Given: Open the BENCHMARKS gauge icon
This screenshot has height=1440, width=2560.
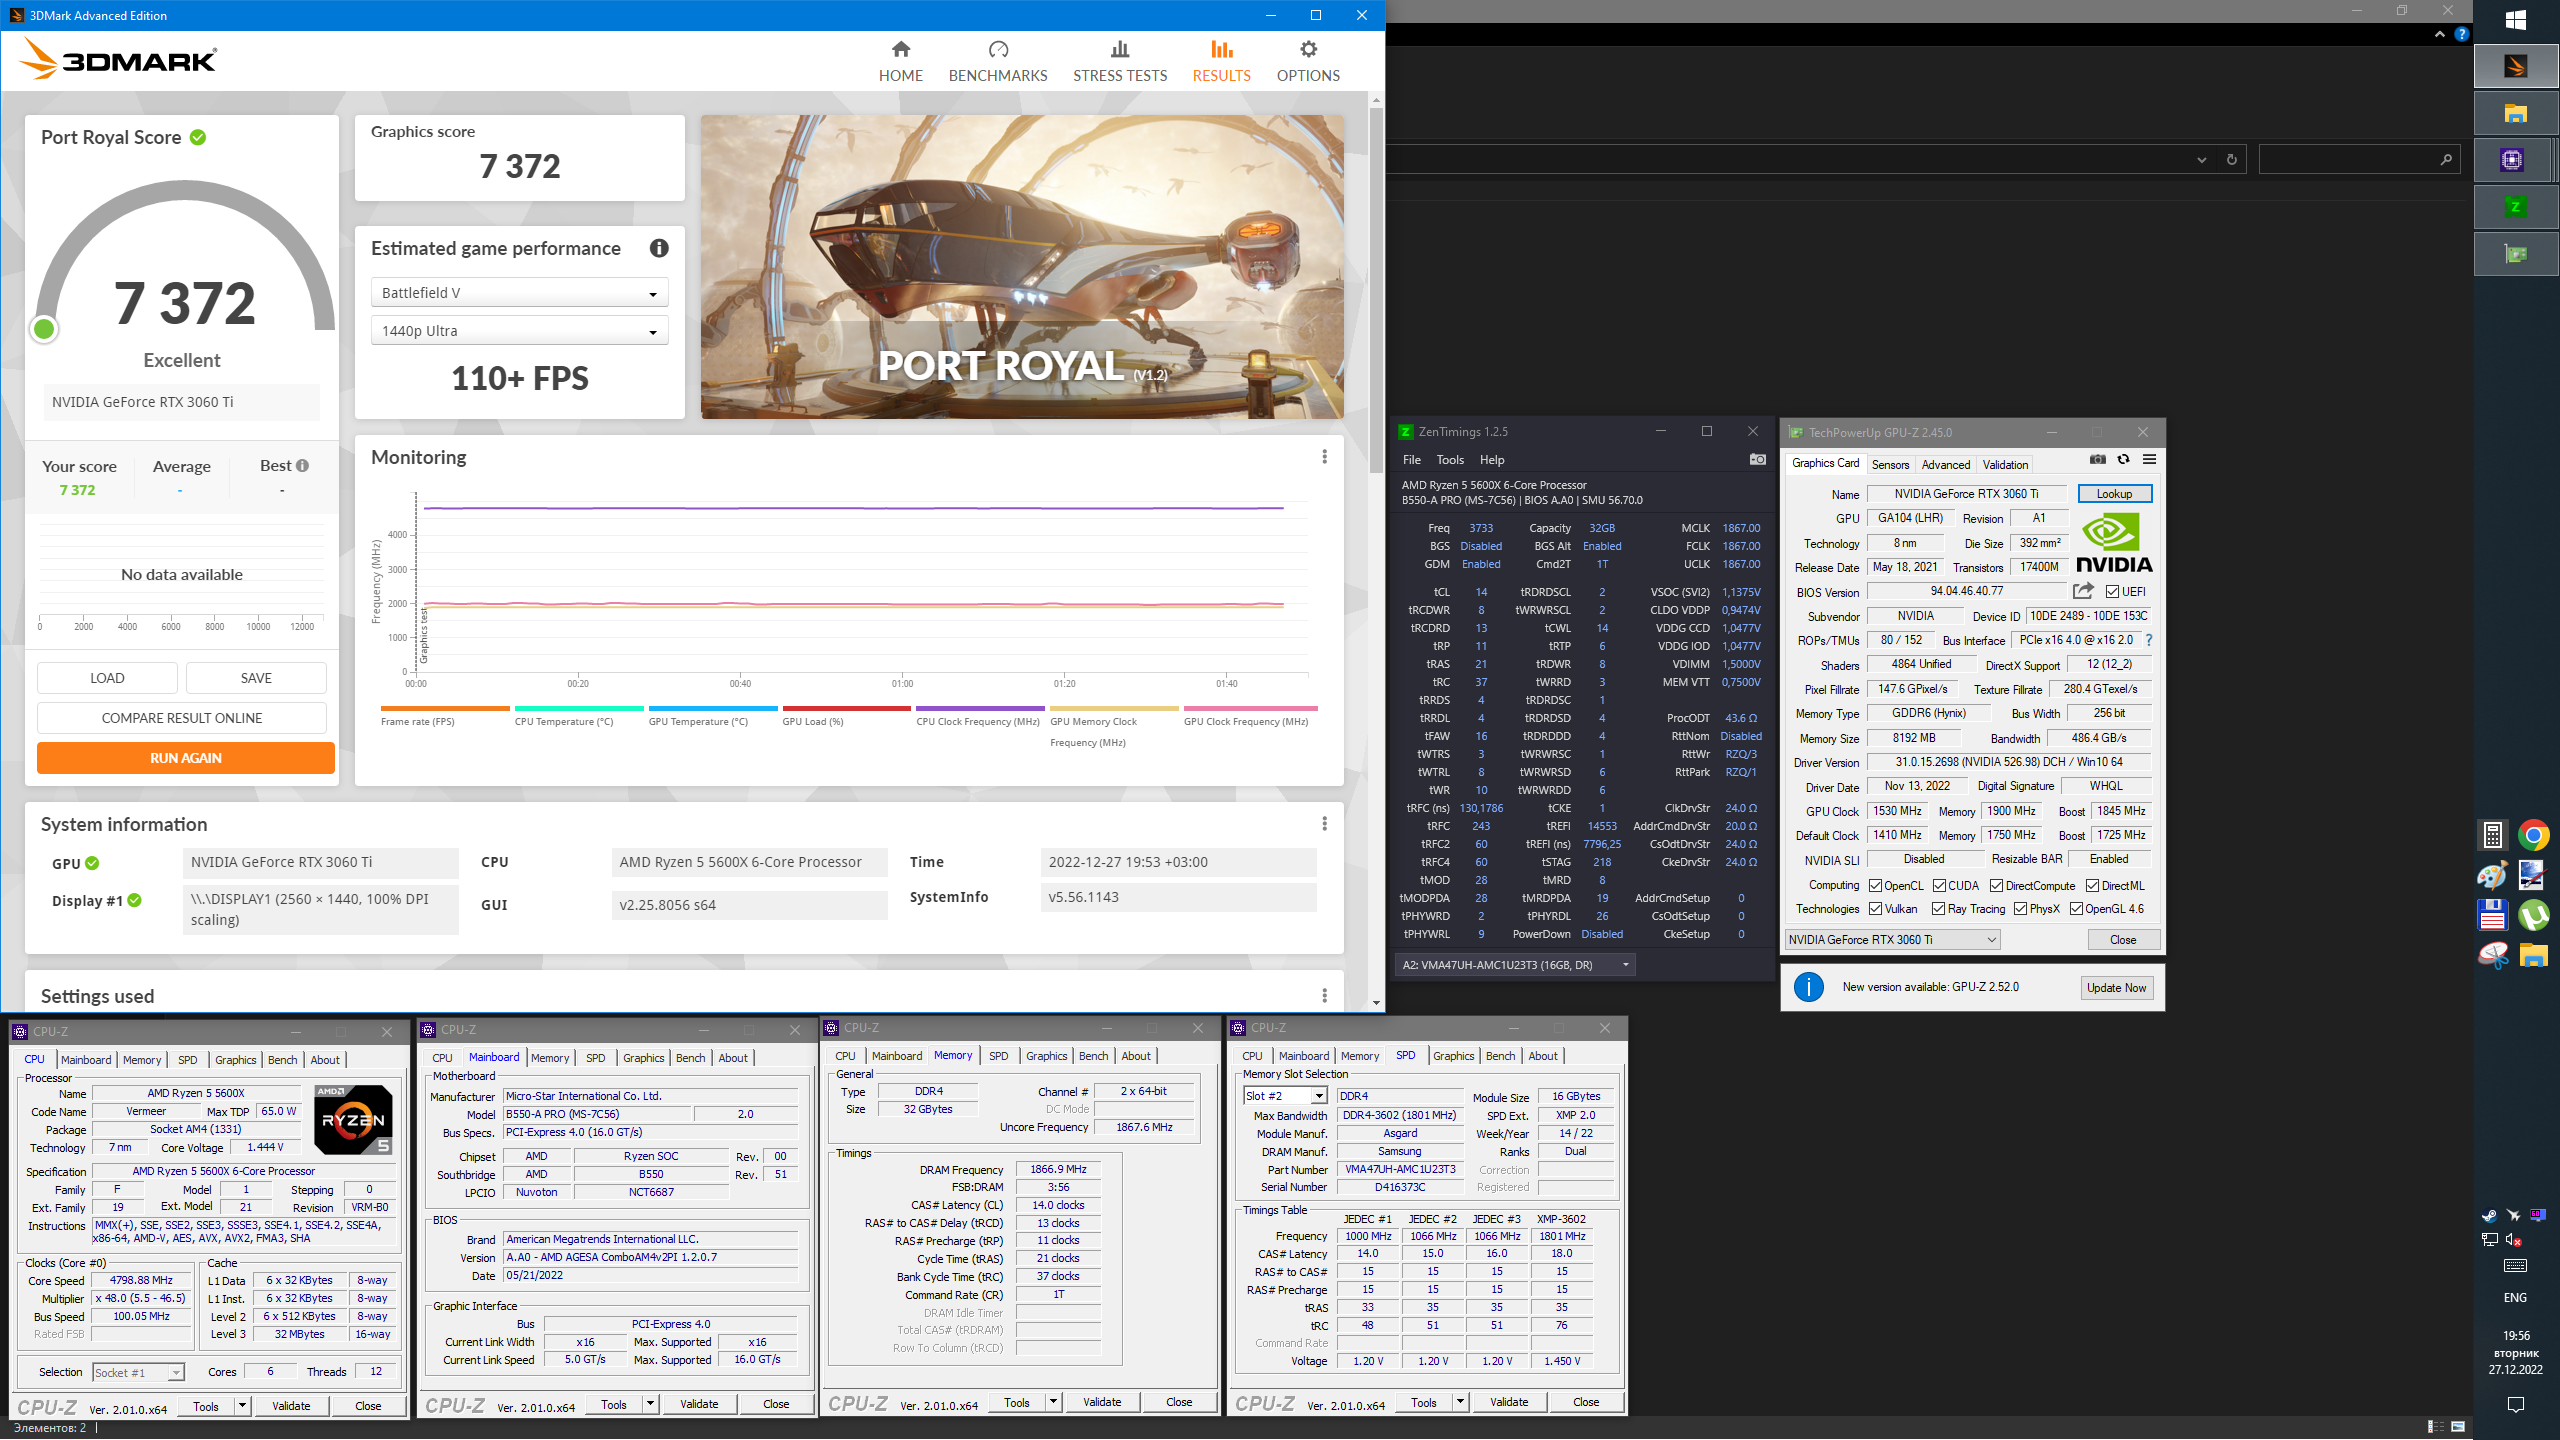Looking at the screenshot, I should pyautogui.click(x=998, y=49).
